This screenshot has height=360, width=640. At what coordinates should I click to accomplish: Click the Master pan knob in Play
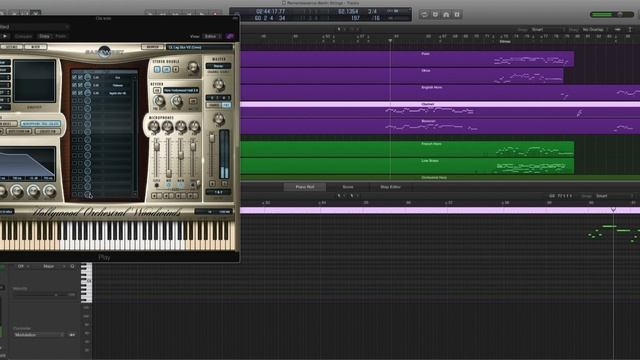tap(219, 85)
